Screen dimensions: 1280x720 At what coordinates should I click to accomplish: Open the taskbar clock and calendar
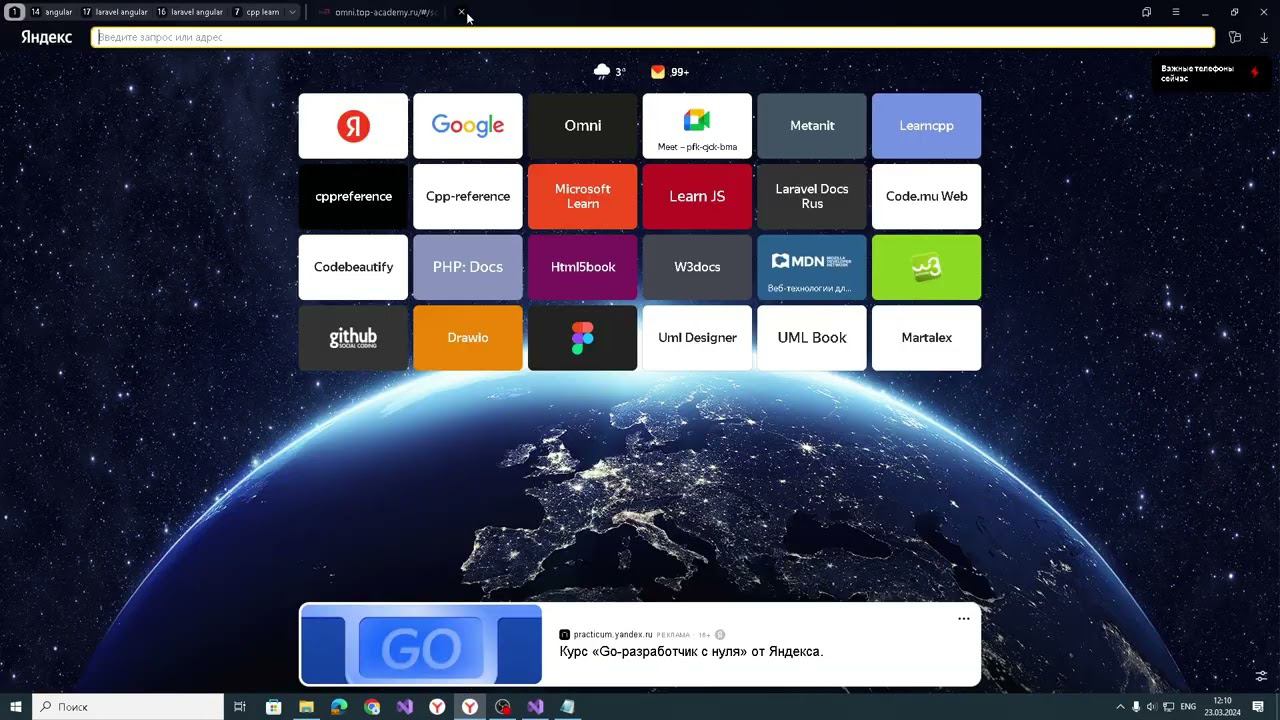pyautogui.click(x=1222, y=707)
